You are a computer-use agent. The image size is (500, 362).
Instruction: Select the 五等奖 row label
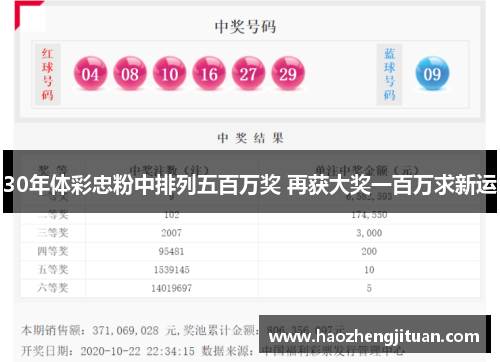pyautogui.click(x=53, y=269)
